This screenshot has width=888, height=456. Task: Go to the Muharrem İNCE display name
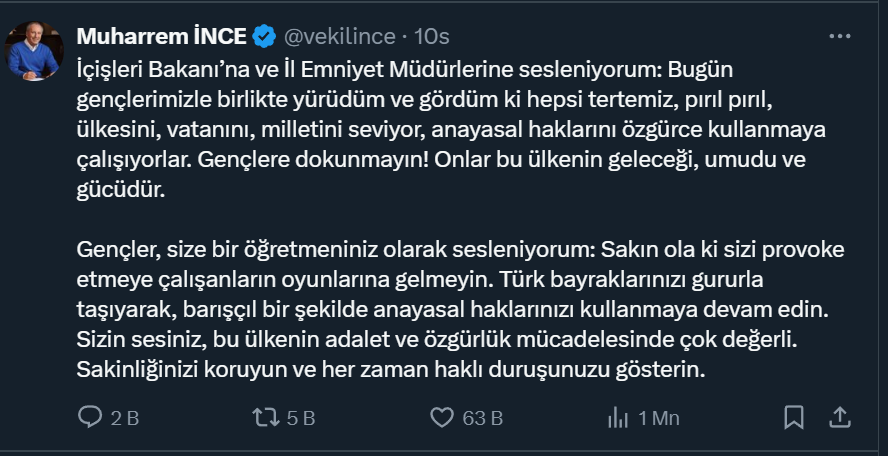click(x=162, y=37)
